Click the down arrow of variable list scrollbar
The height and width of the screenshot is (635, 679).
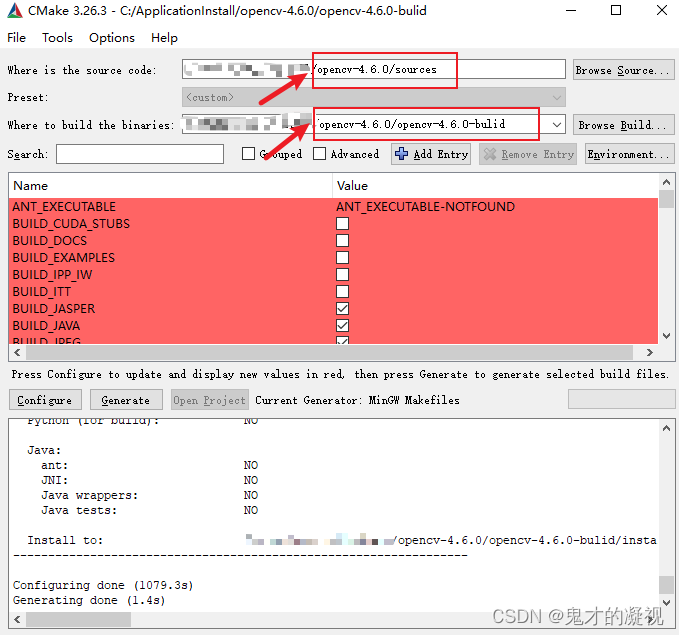pyautogui.click(x=666, y=336)
